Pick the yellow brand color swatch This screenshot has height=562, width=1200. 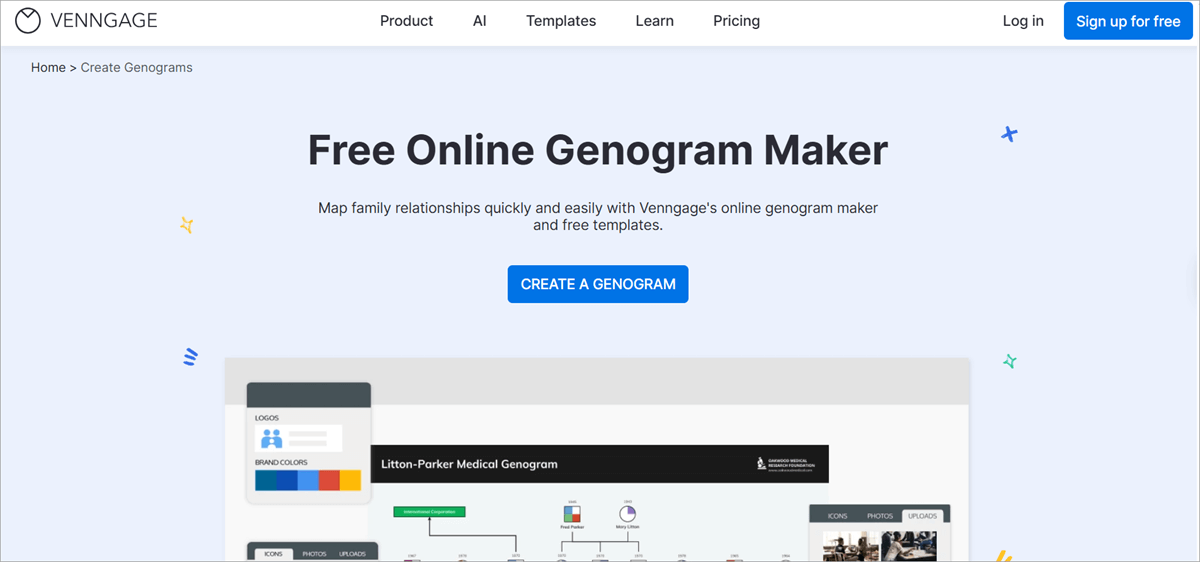point(350,480)
